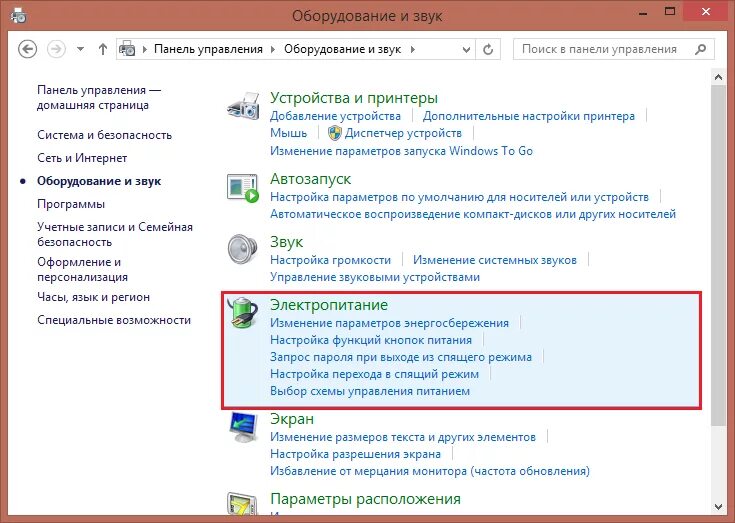Image resolution: width=735 pixels, height=523 pixels.
Task: Click Настройка разрешения экрана link
Action: pyautogui.click(x=355, y=454)
